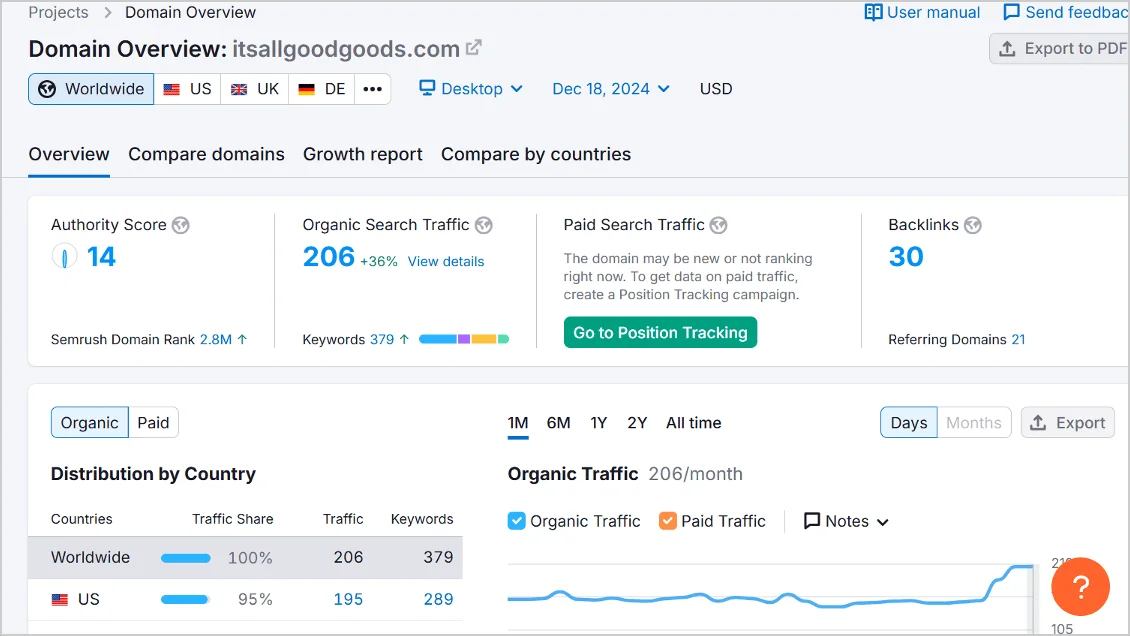This screenshot has width=1130, height=636.
Task: Click the User manual icon
Action: [874, 12]
